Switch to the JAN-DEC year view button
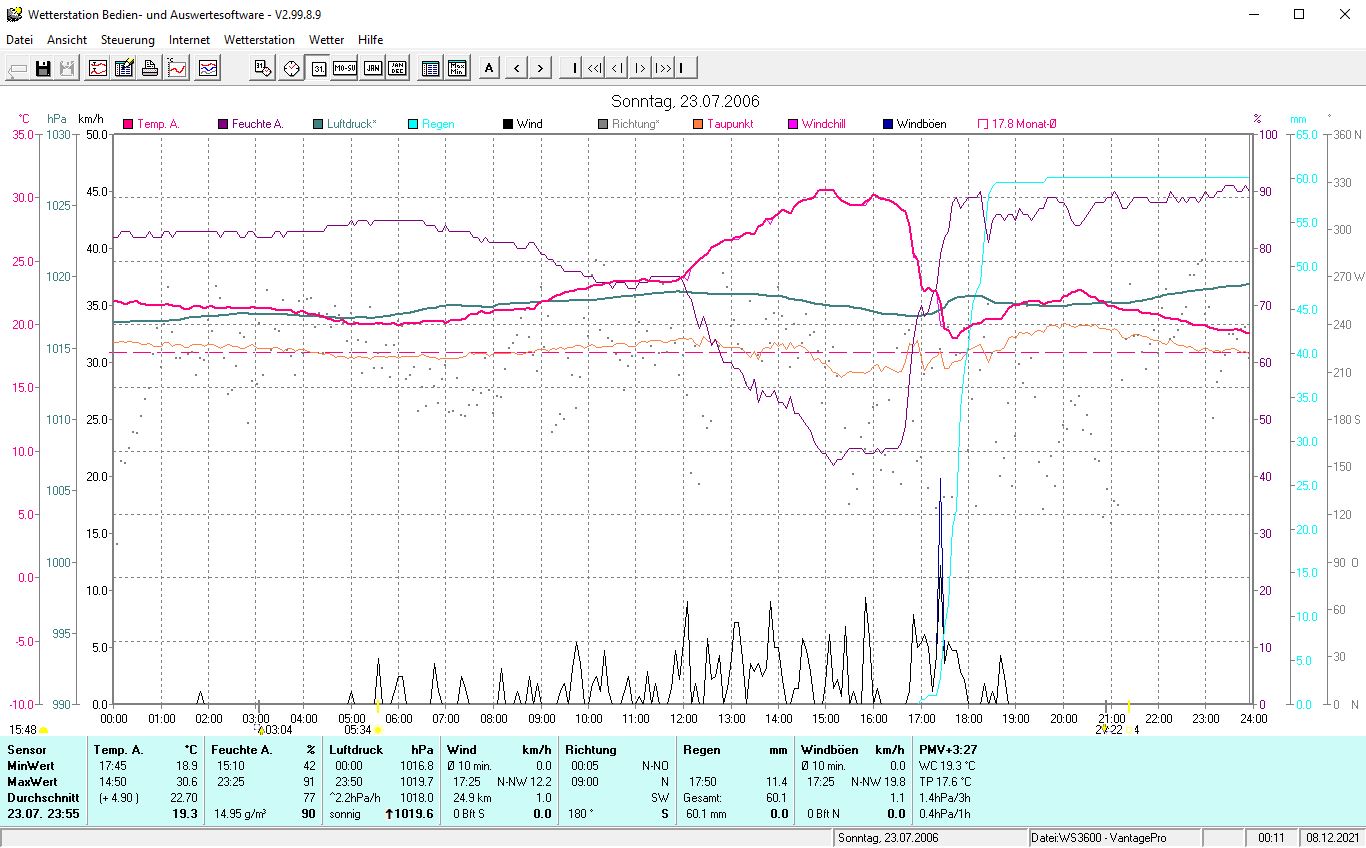 [x=398, y=68]
